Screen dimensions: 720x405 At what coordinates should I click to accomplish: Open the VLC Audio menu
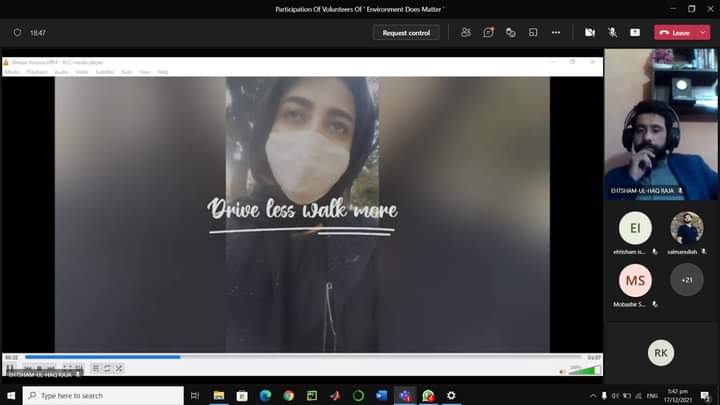tap(61, 72)
